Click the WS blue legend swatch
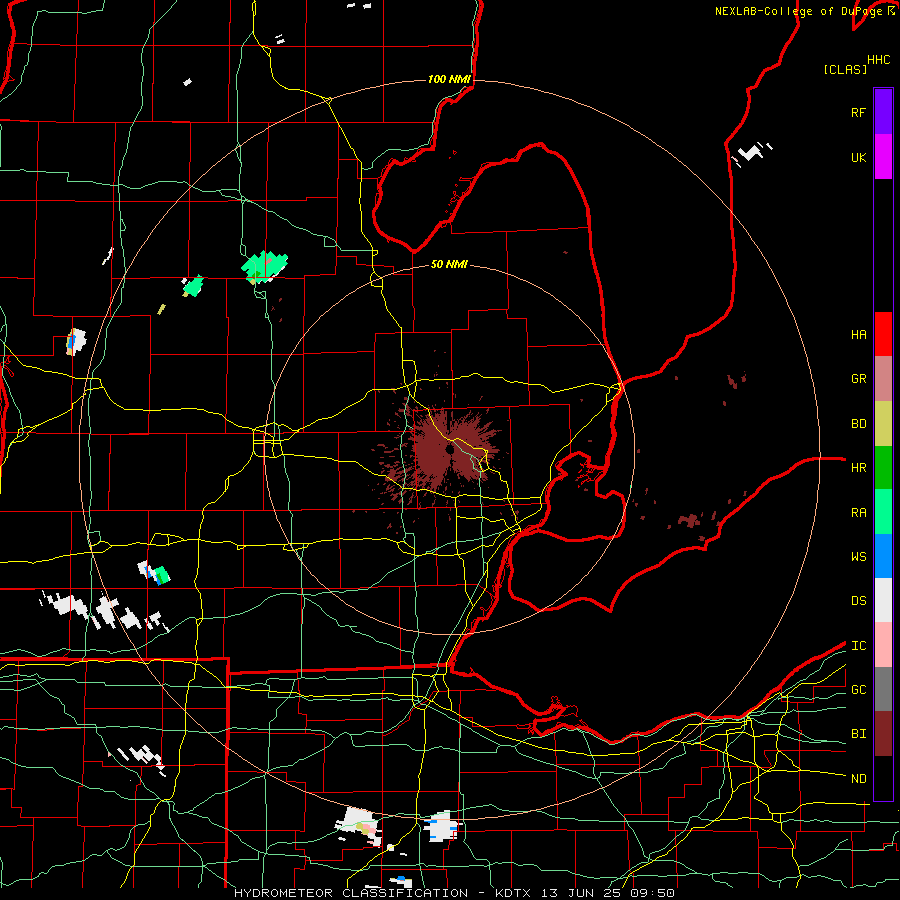Image resolution: width=900 pixels, height=900 pixels. pyautogui.click(x=883, y=556)
